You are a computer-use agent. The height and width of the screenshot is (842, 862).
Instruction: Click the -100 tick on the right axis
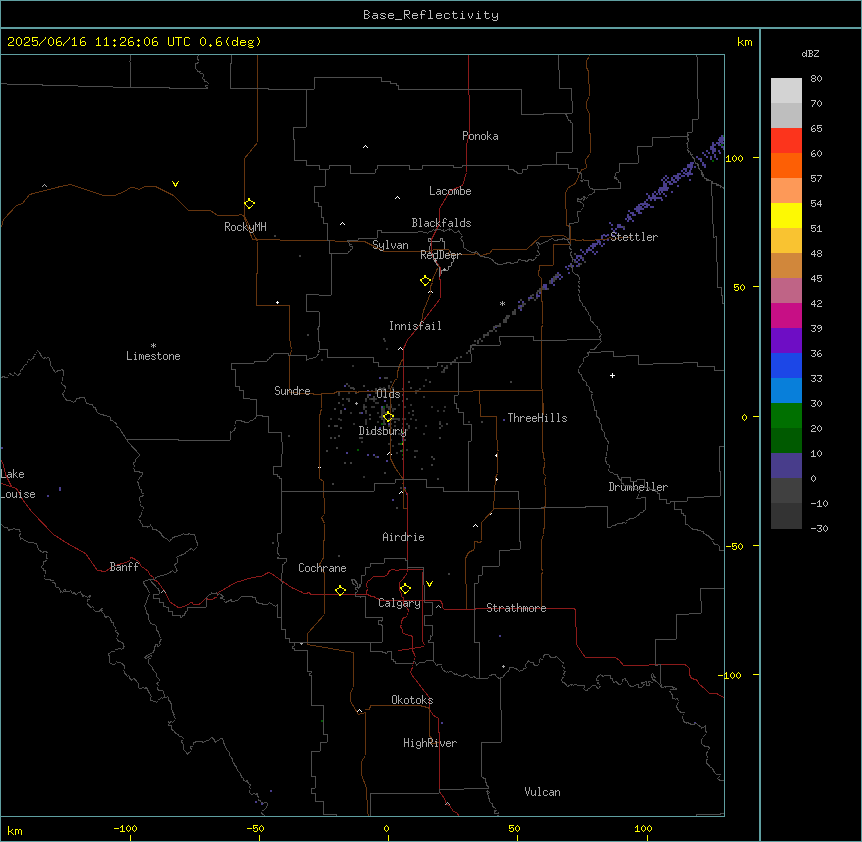coord(731,675)
